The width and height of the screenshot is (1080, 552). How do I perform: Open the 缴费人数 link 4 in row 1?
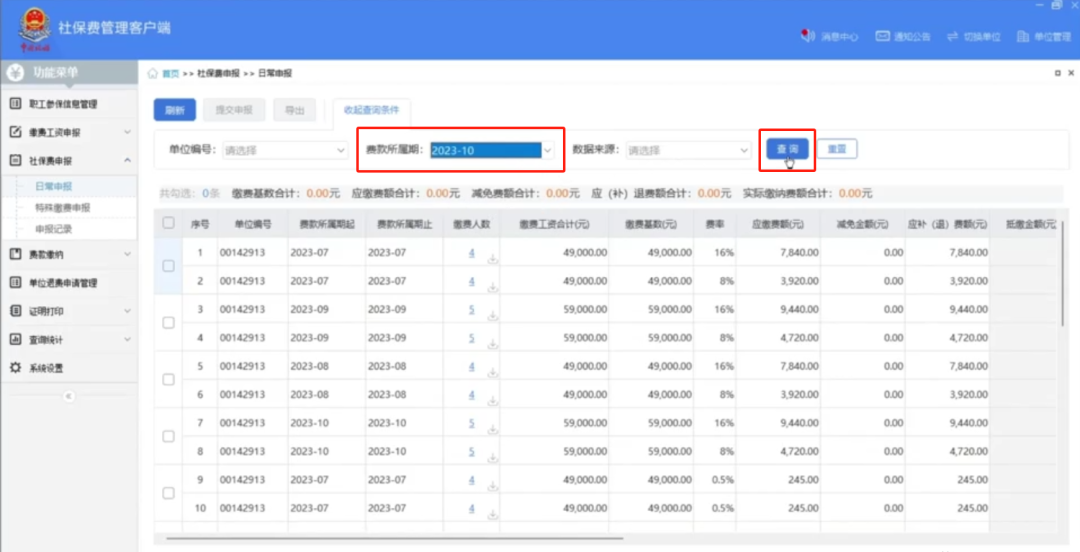point(472,253)
